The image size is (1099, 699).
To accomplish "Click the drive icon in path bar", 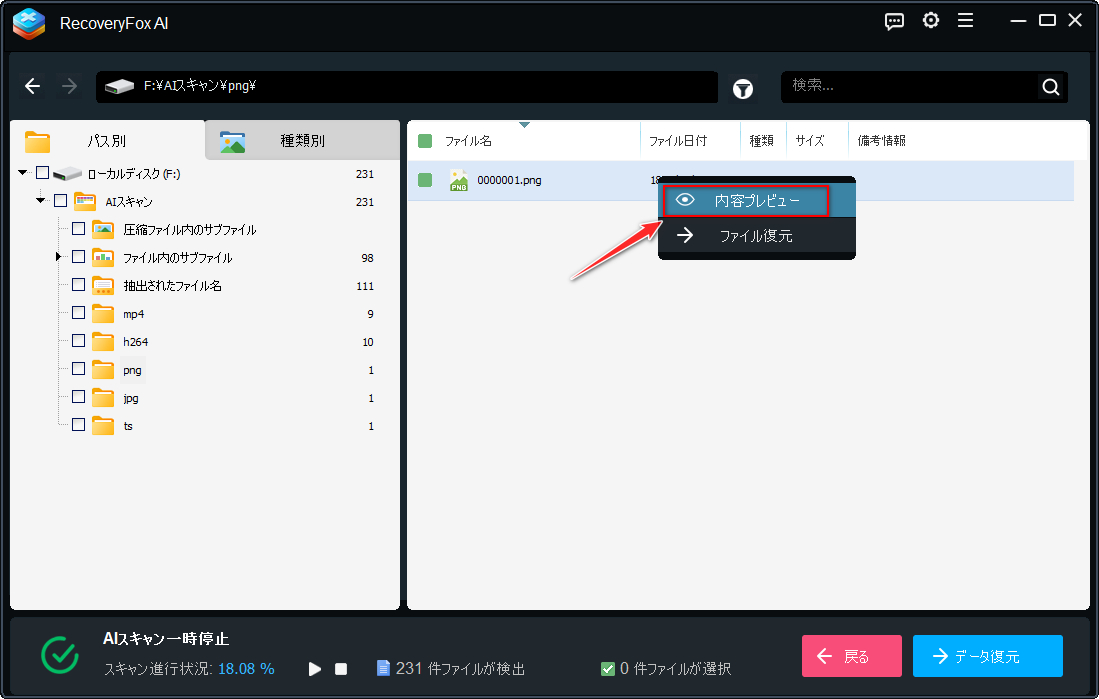I will 119,87.
